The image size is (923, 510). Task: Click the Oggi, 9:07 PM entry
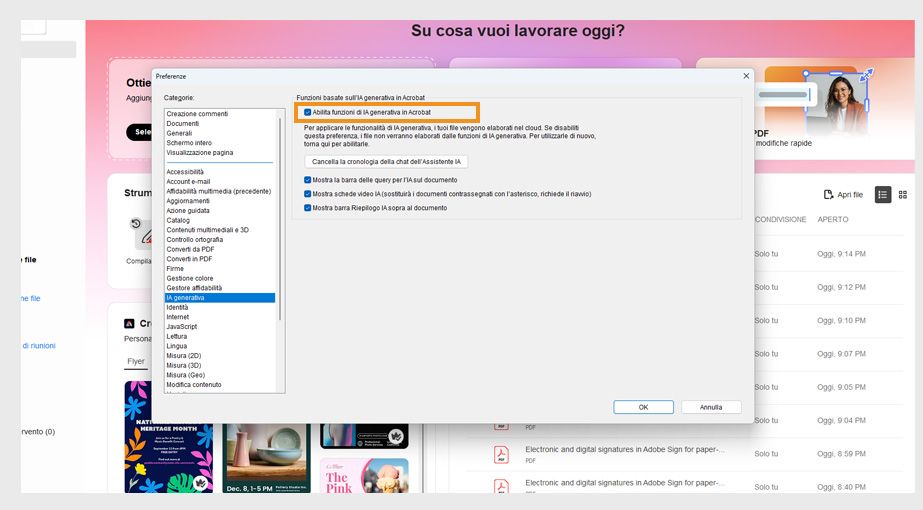click(841, 354)
